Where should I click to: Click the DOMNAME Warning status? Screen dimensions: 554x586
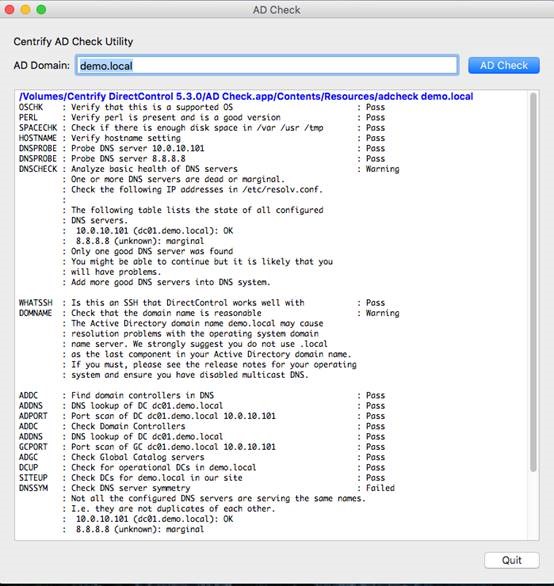coord(382,313)
